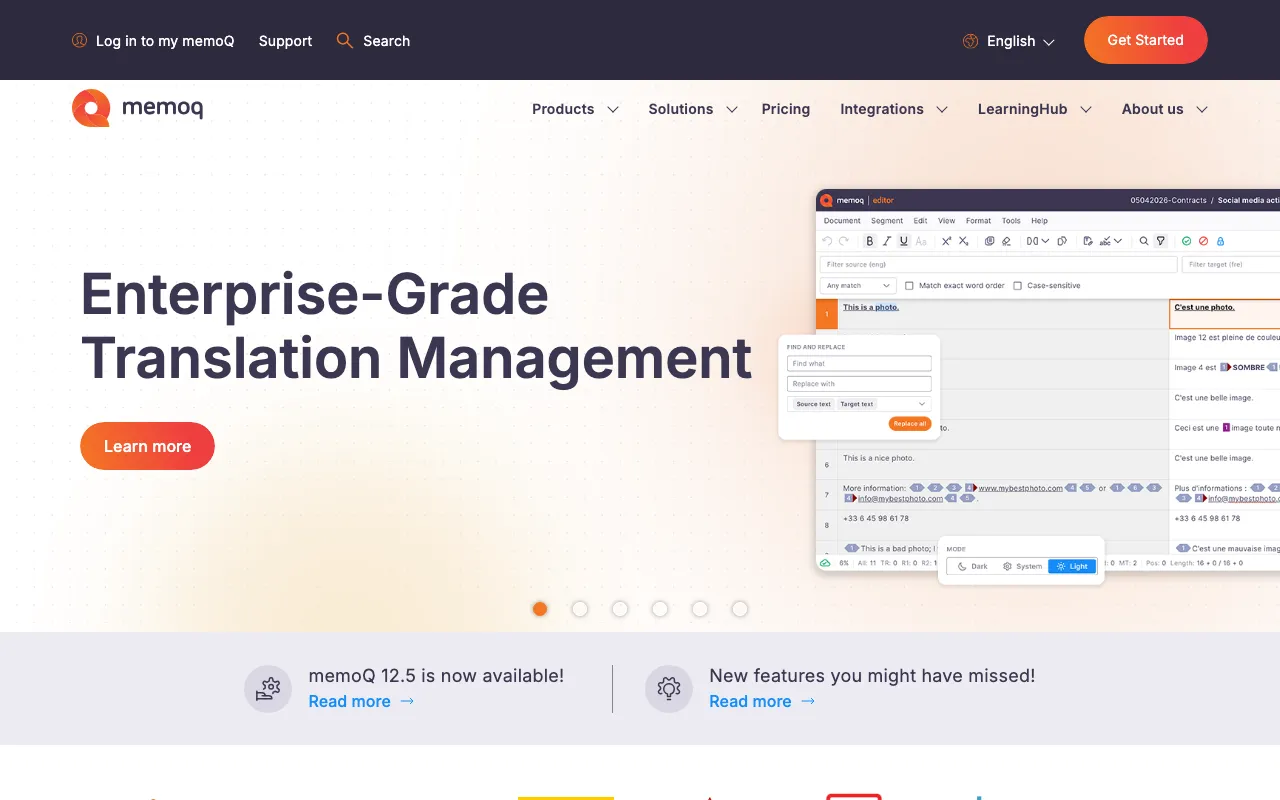Focus the Replace with field
The image size is (1280, 800).
point(859,384)
